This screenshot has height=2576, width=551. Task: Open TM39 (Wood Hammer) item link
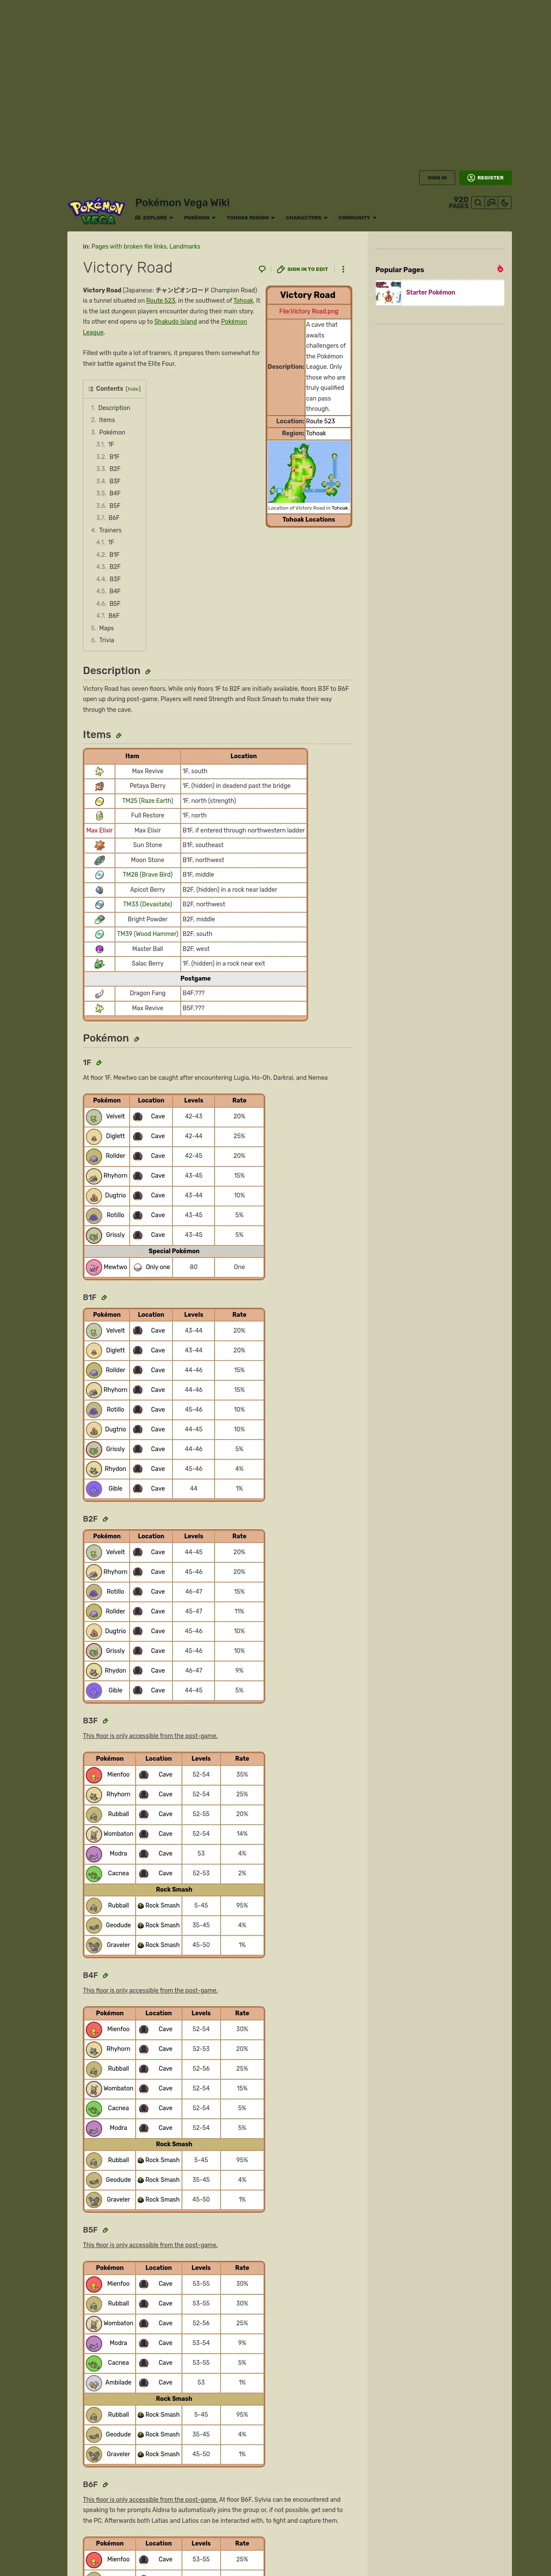click(x=147, y=934)
